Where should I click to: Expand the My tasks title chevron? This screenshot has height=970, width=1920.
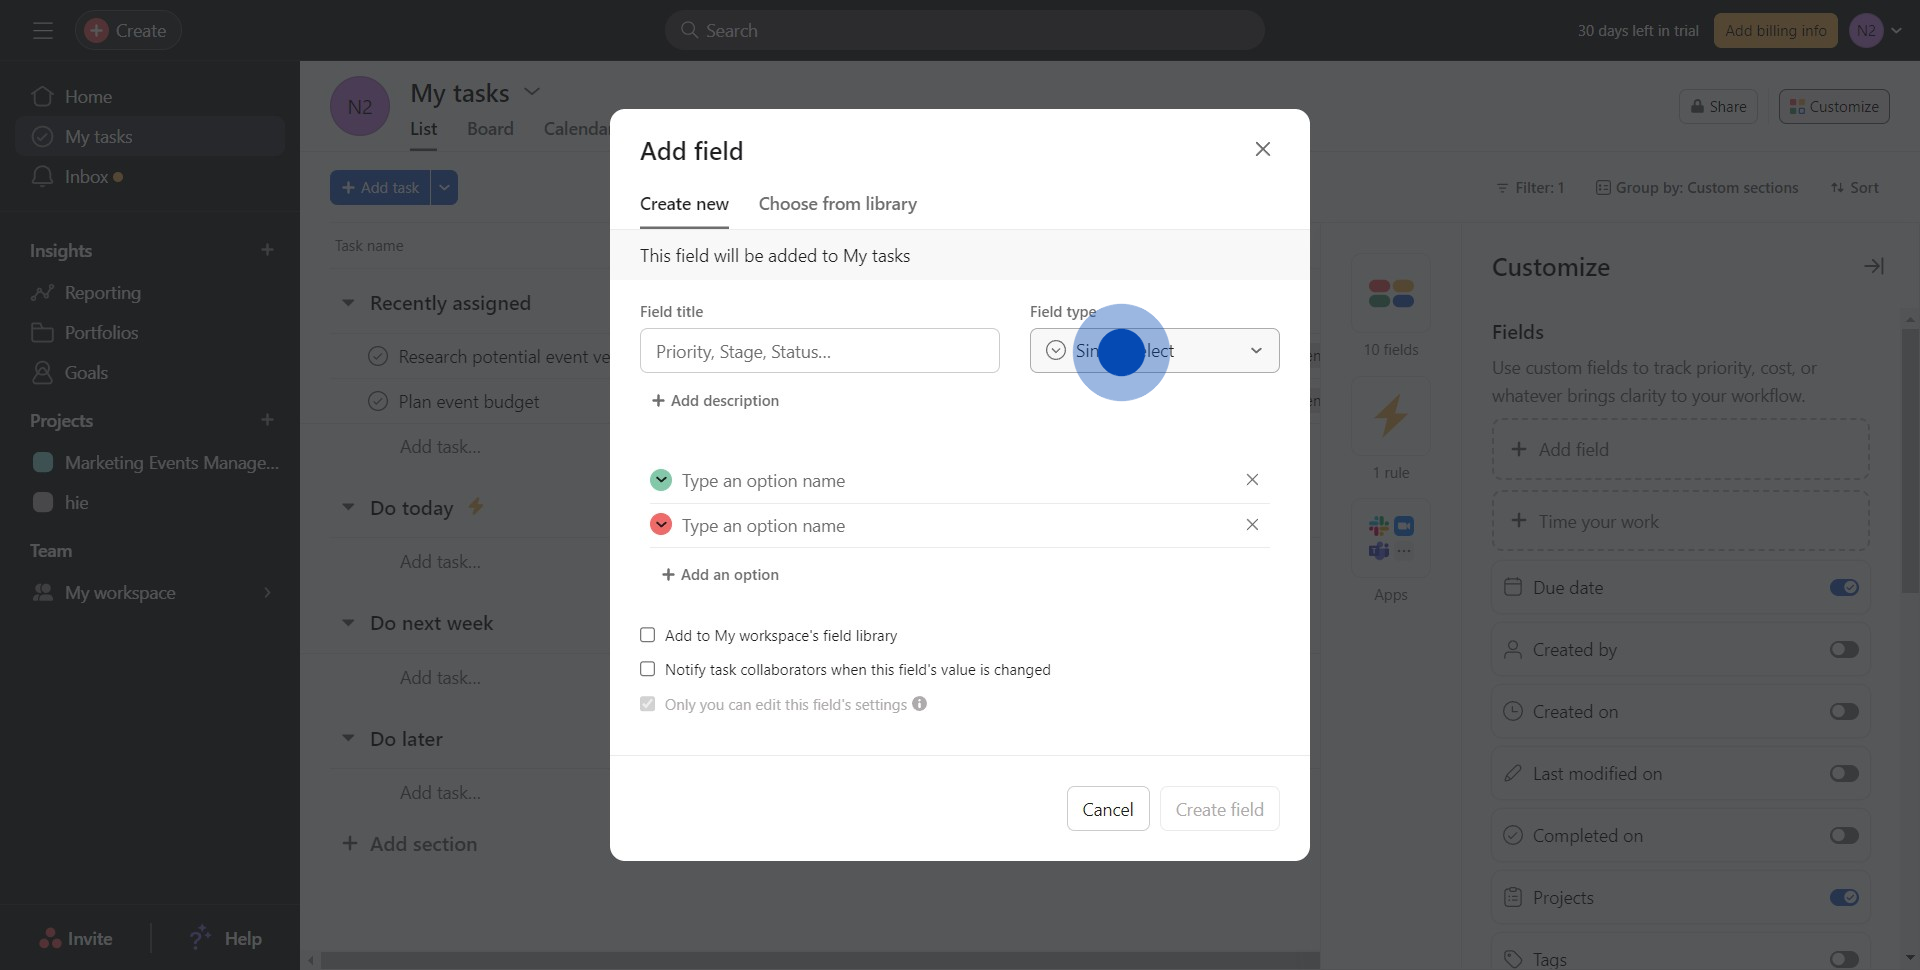[532, 92]
